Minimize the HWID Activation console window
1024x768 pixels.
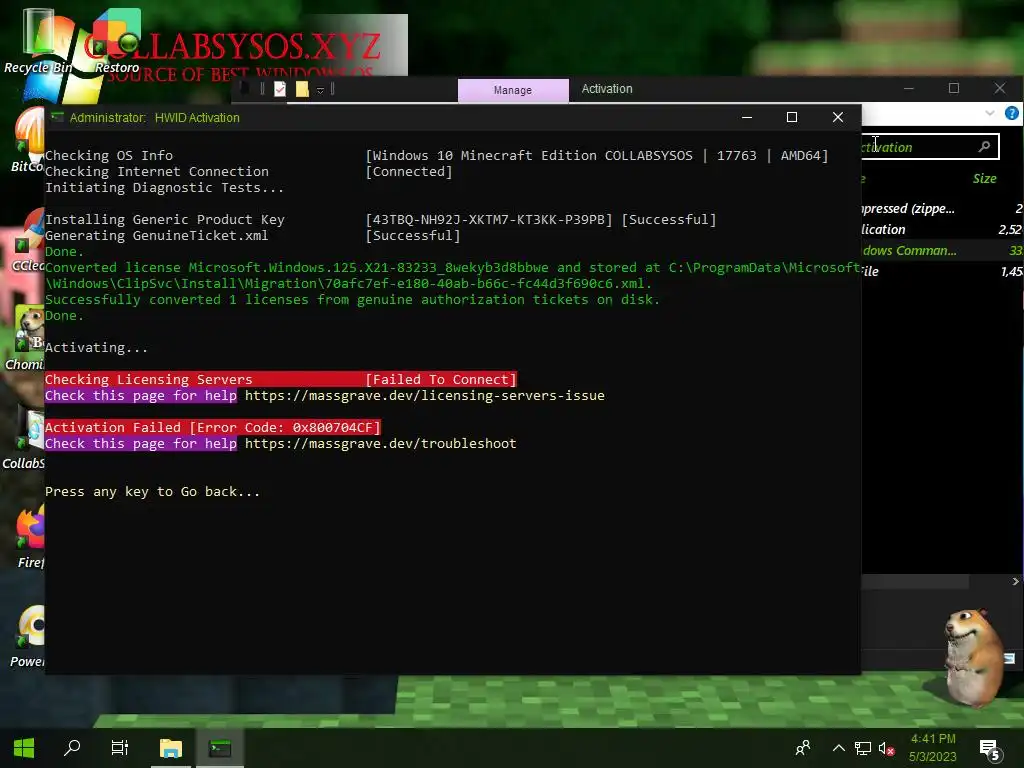[x=747, y=118]
